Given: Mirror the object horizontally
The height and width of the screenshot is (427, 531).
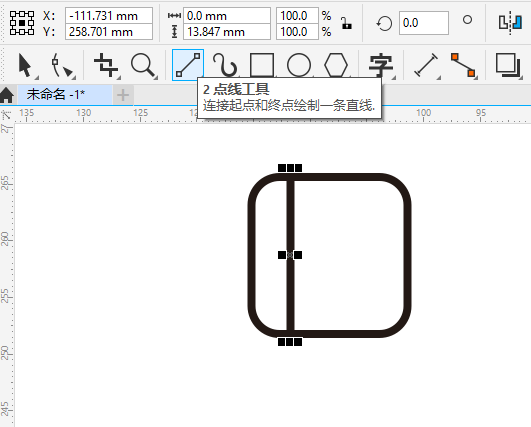Looking at the screenshot, I should (x=510, y=23).
